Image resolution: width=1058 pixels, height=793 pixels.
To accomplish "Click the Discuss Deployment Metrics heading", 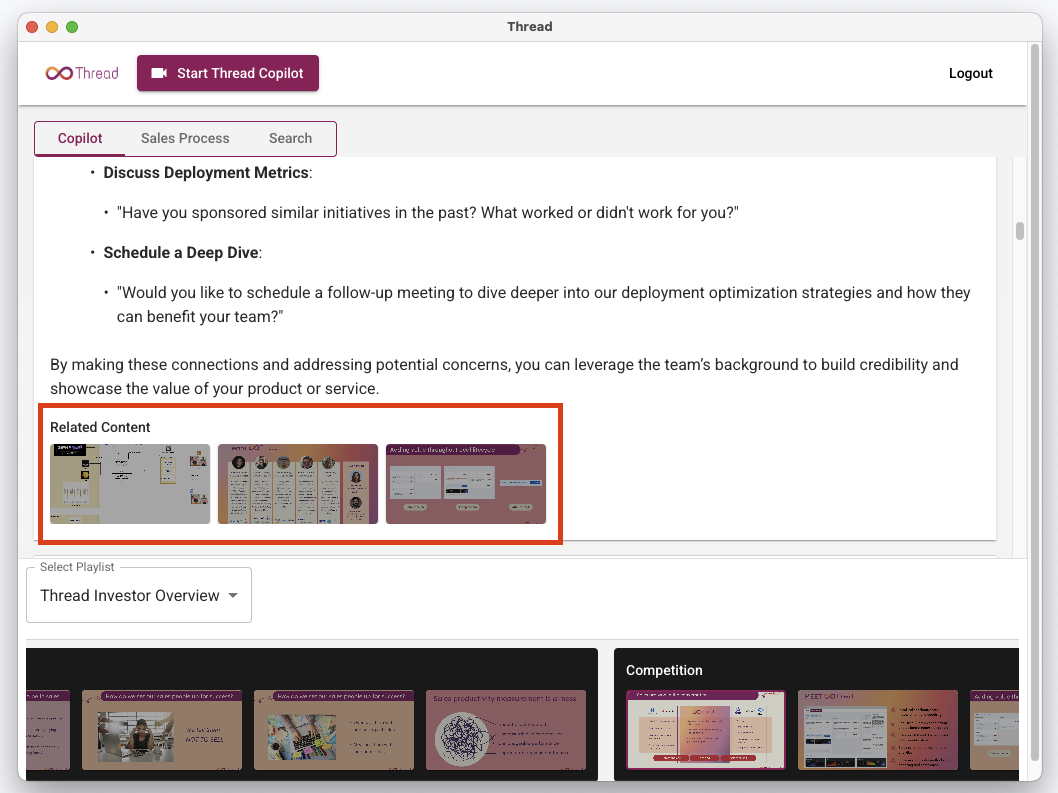I will 206,173.
